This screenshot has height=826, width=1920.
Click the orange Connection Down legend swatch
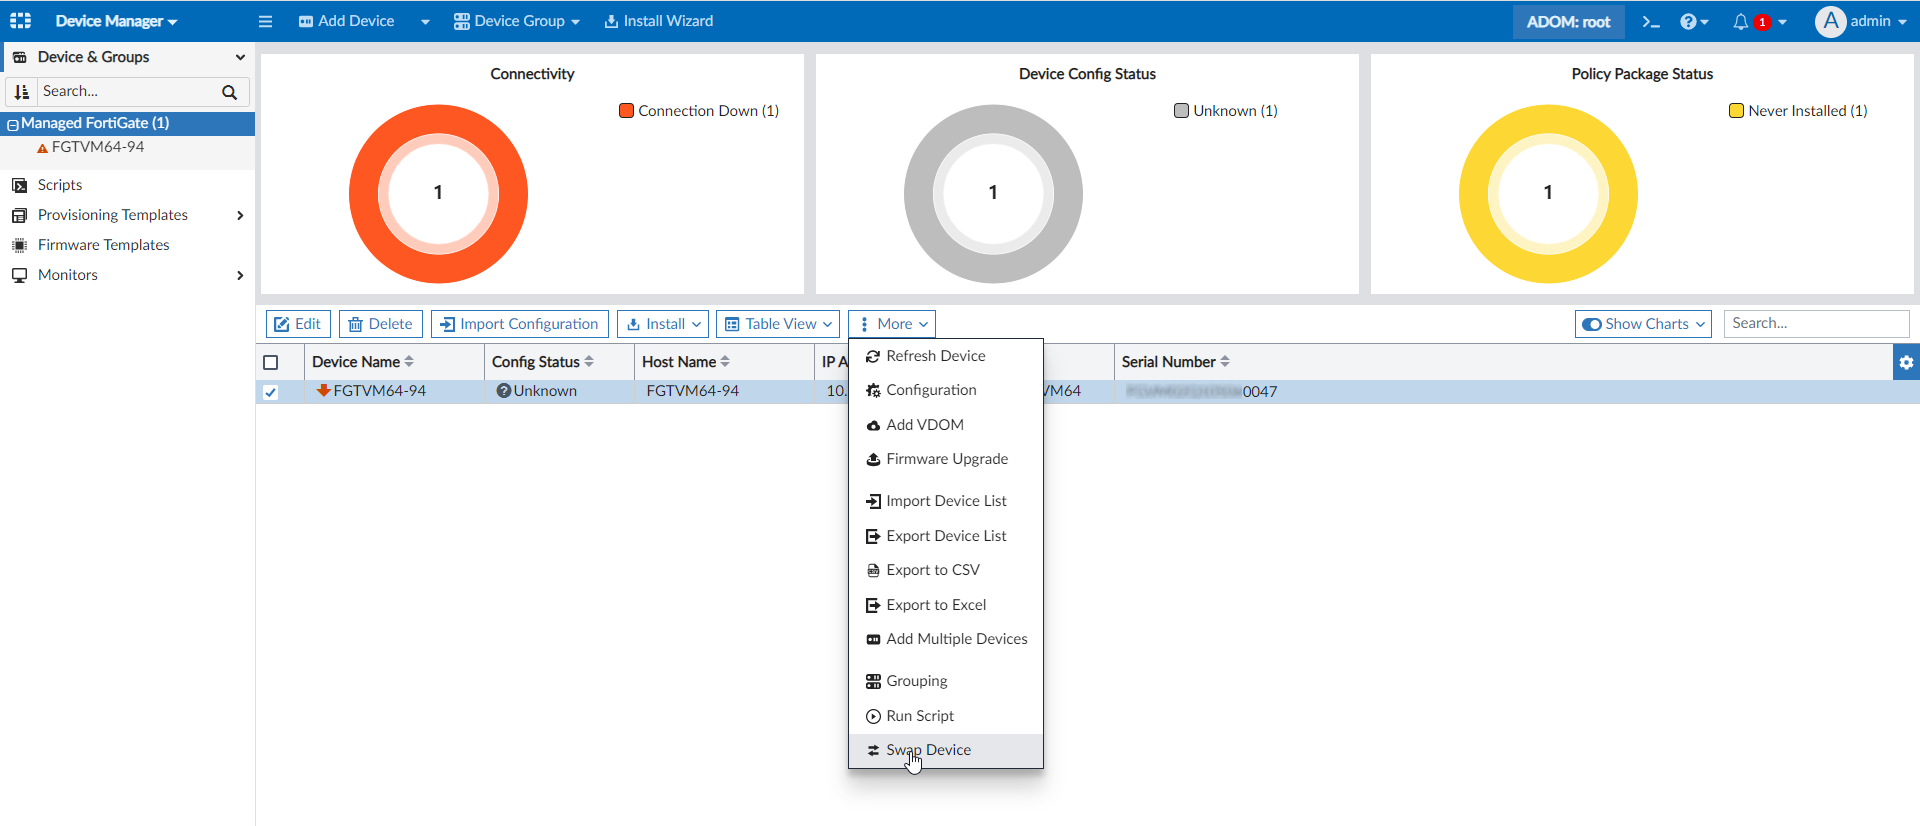pyautogui.click(x=626, y=111)
